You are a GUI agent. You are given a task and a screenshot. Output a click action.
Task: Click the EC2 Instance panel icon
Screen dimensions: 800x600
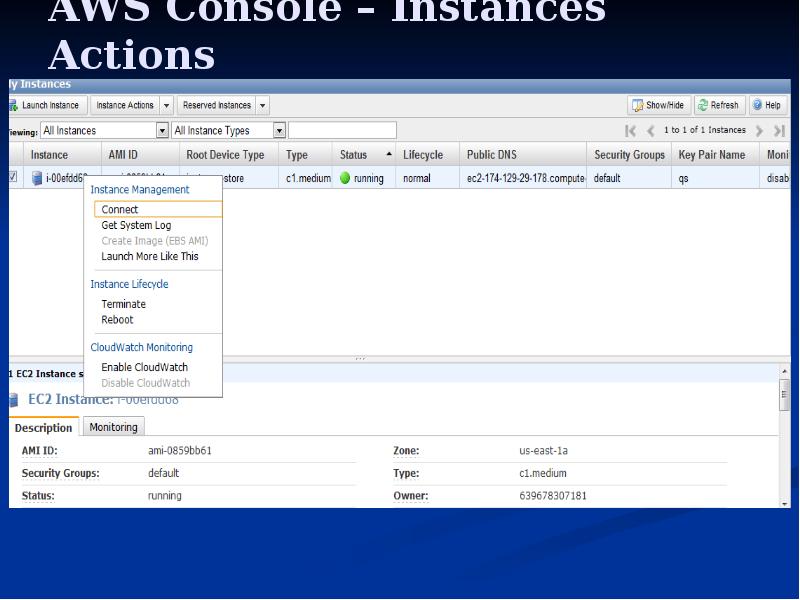click(12, 399)
